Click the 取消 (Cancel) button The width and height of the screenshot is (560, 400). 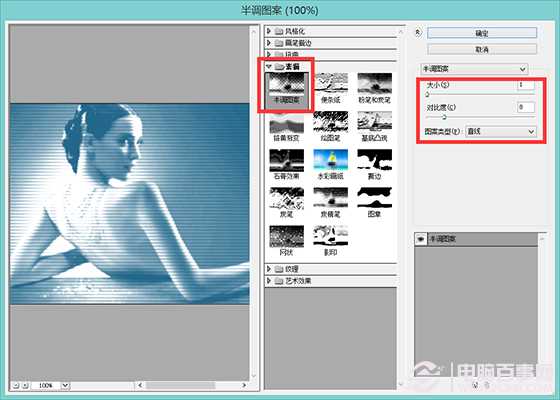click(x=482, y=49)
